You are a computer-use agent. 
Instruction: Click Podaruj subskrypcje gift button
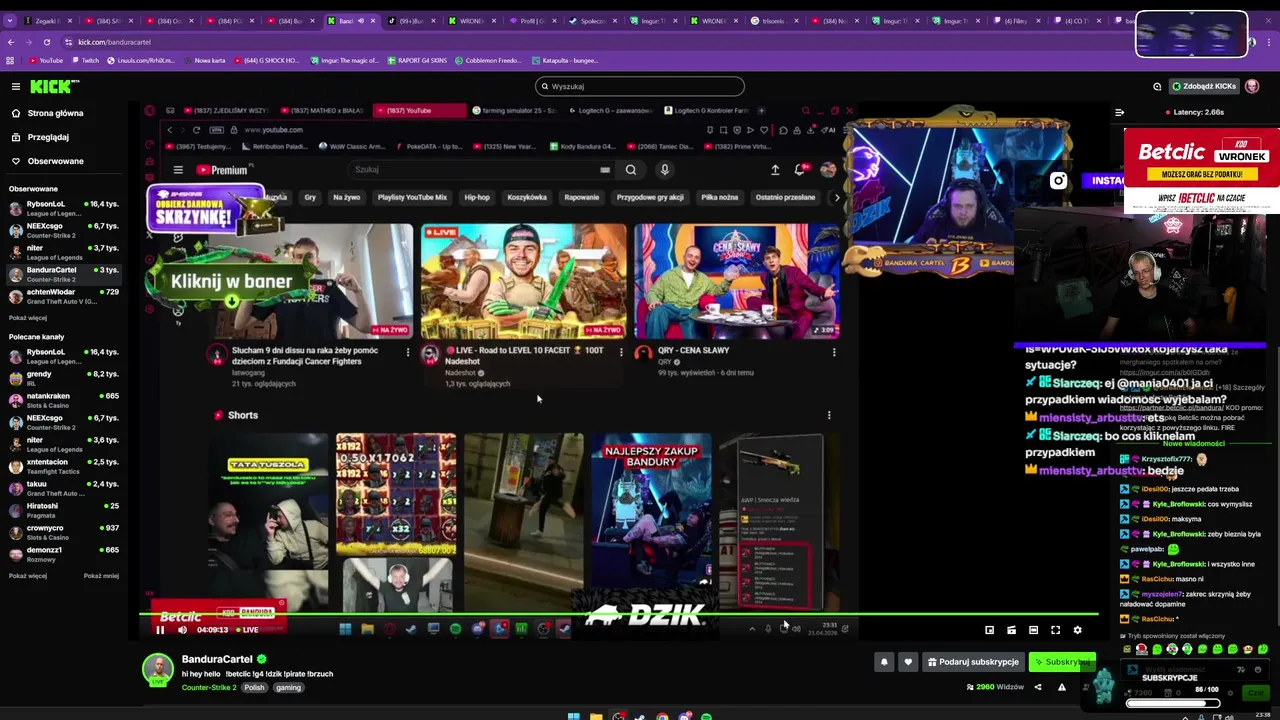(973, 662)
